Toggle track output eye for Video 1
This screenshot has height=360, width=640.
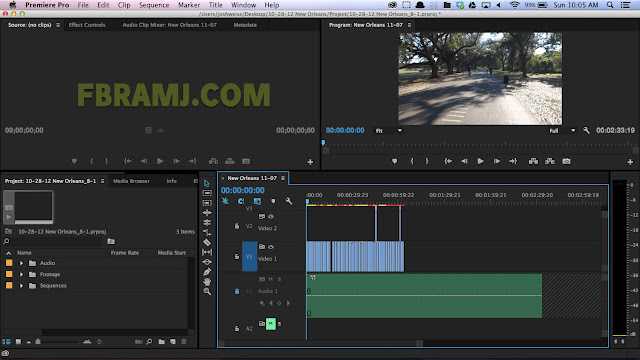pos(271,247)
